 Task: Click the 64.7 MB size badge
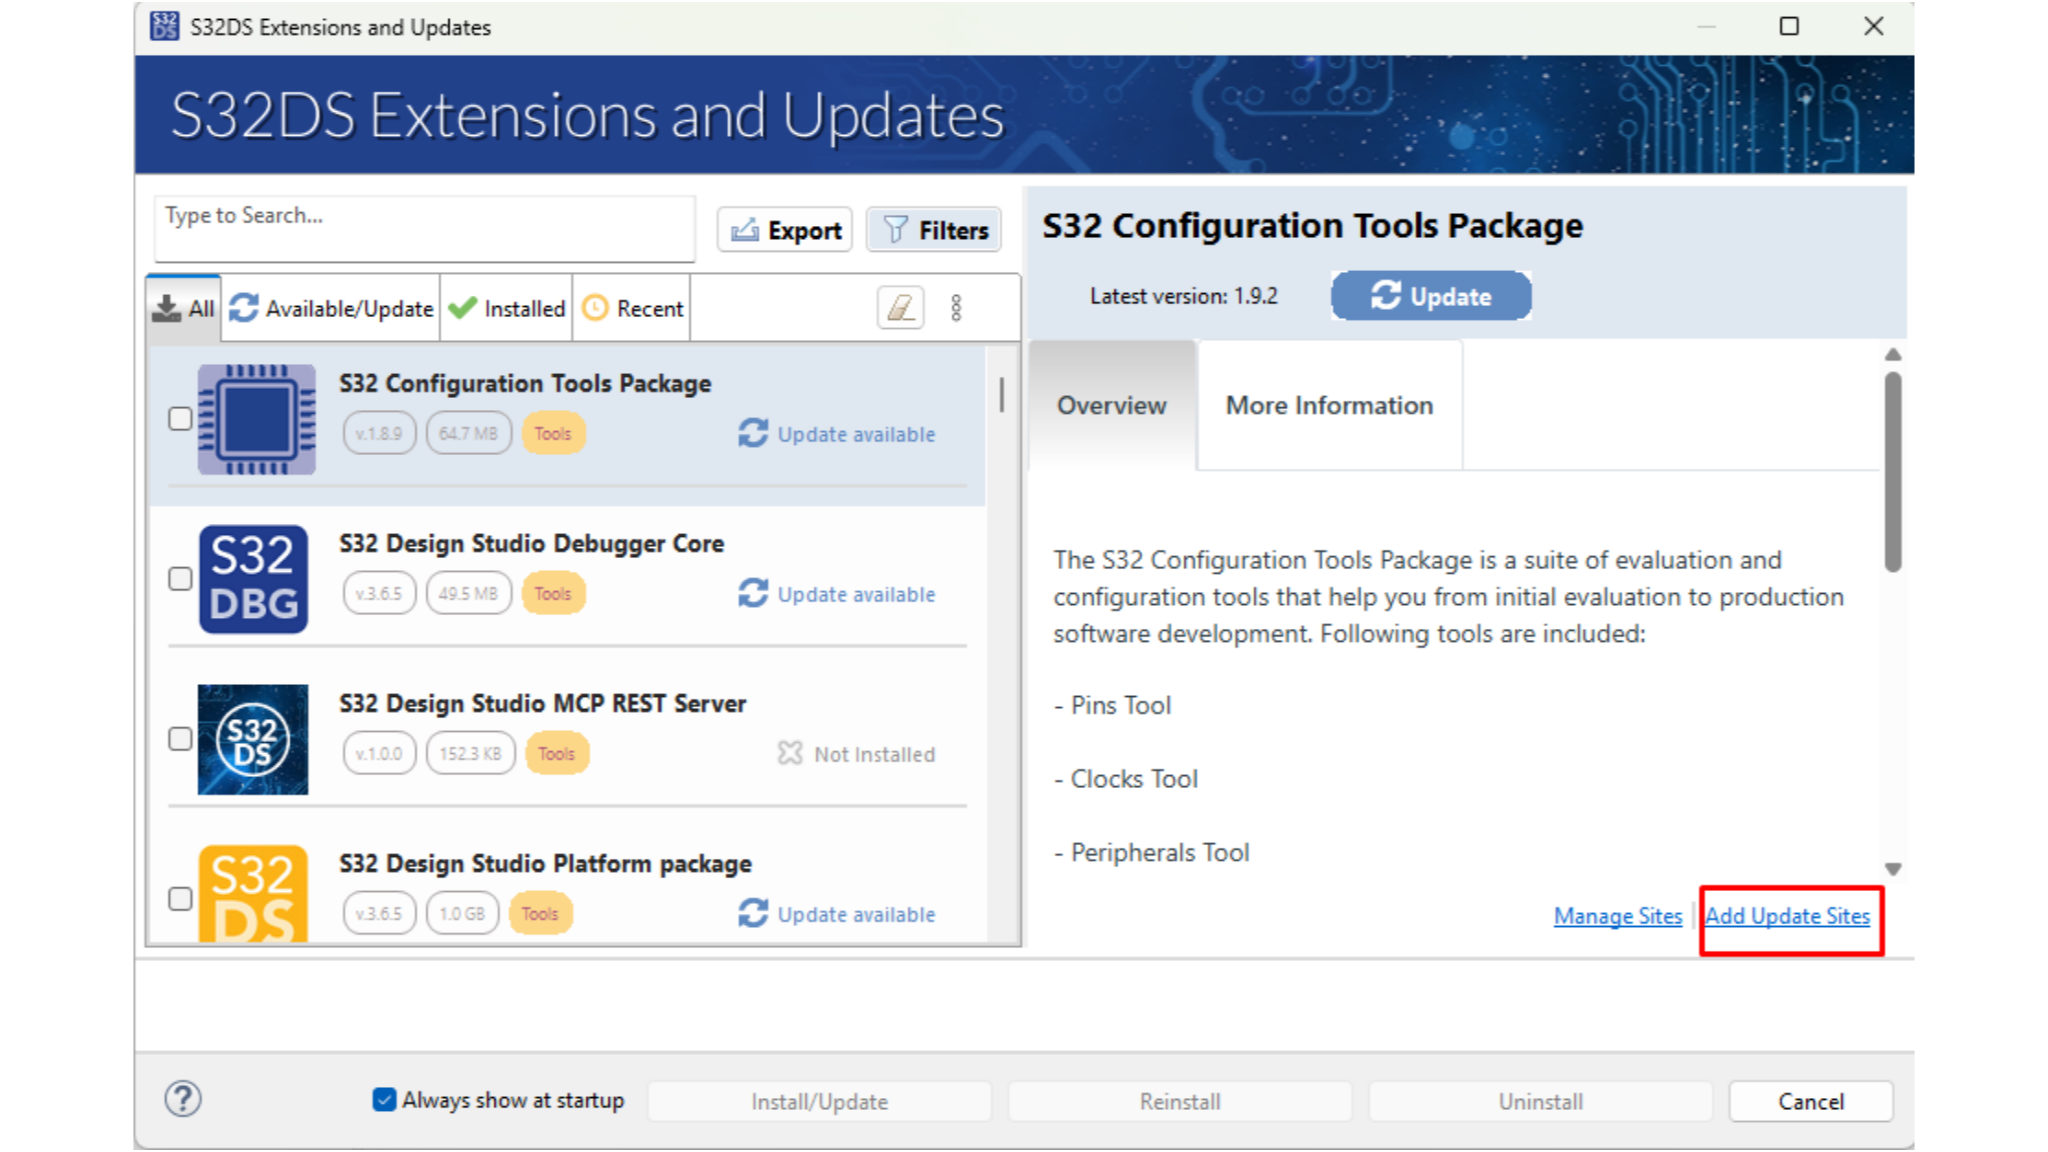(468, 433)
